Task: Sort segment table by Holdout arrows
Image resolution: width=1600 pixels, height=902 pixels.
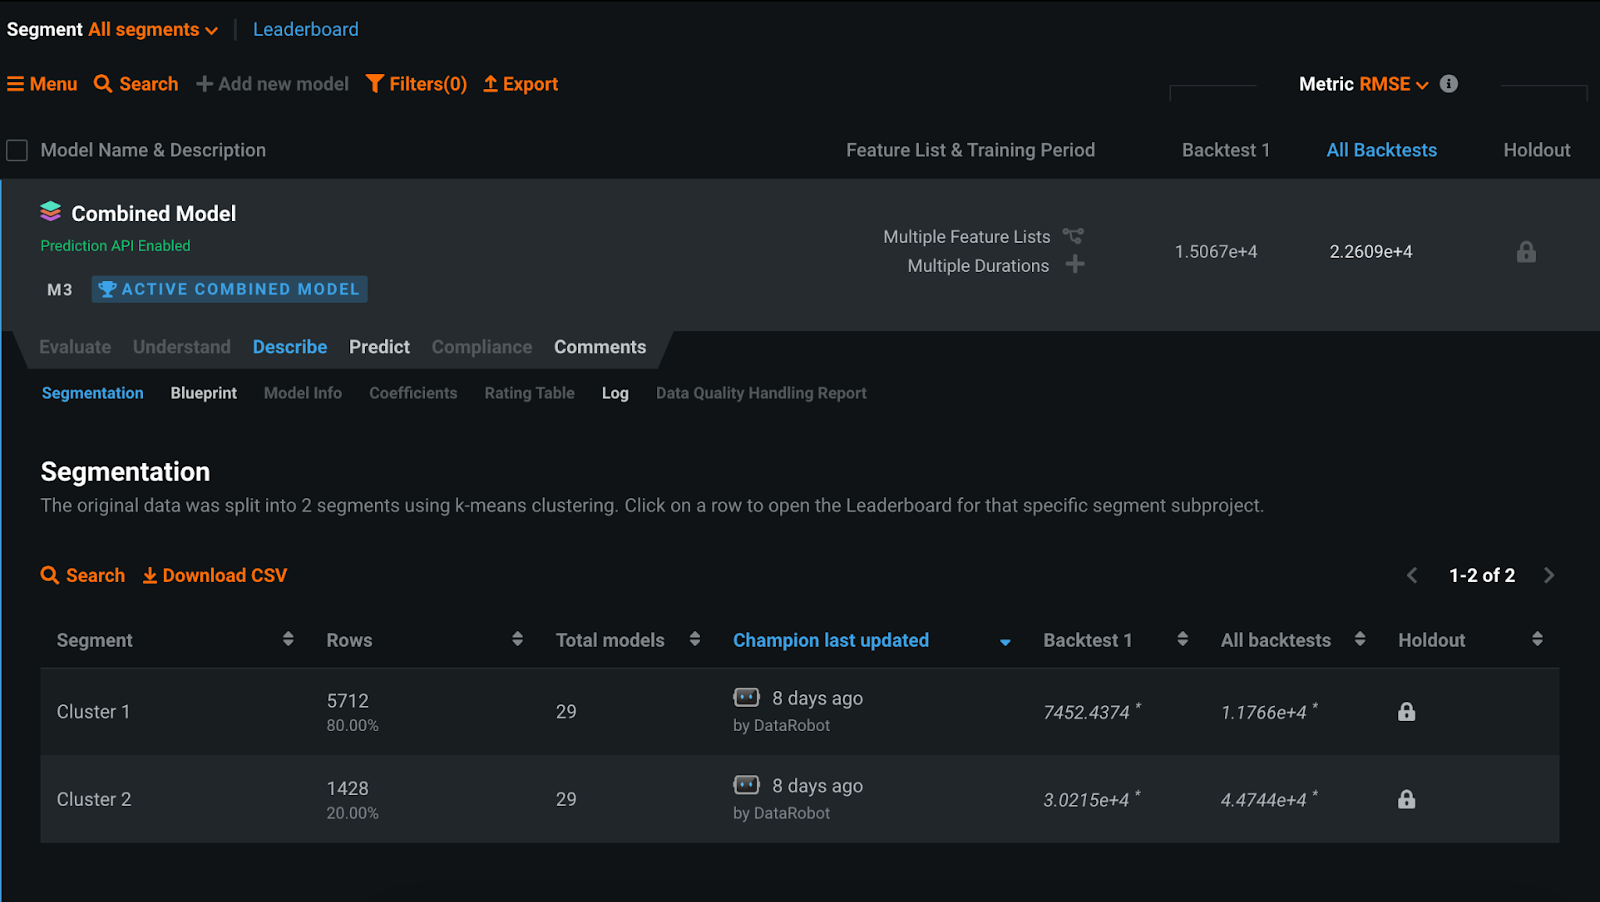Action: (x=1538, y=639)
